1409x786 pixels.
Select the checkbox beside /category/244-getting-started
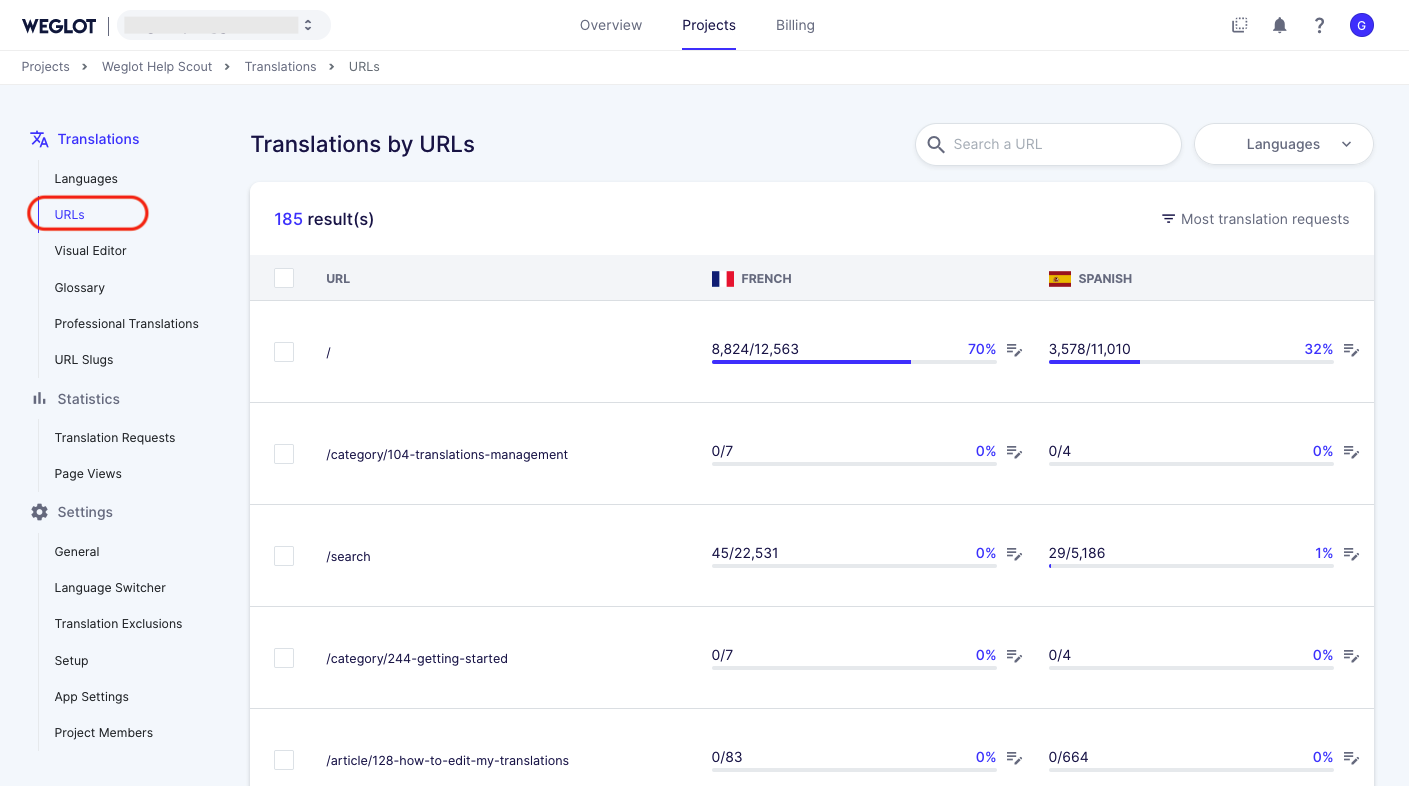click(x=284, y=657)
